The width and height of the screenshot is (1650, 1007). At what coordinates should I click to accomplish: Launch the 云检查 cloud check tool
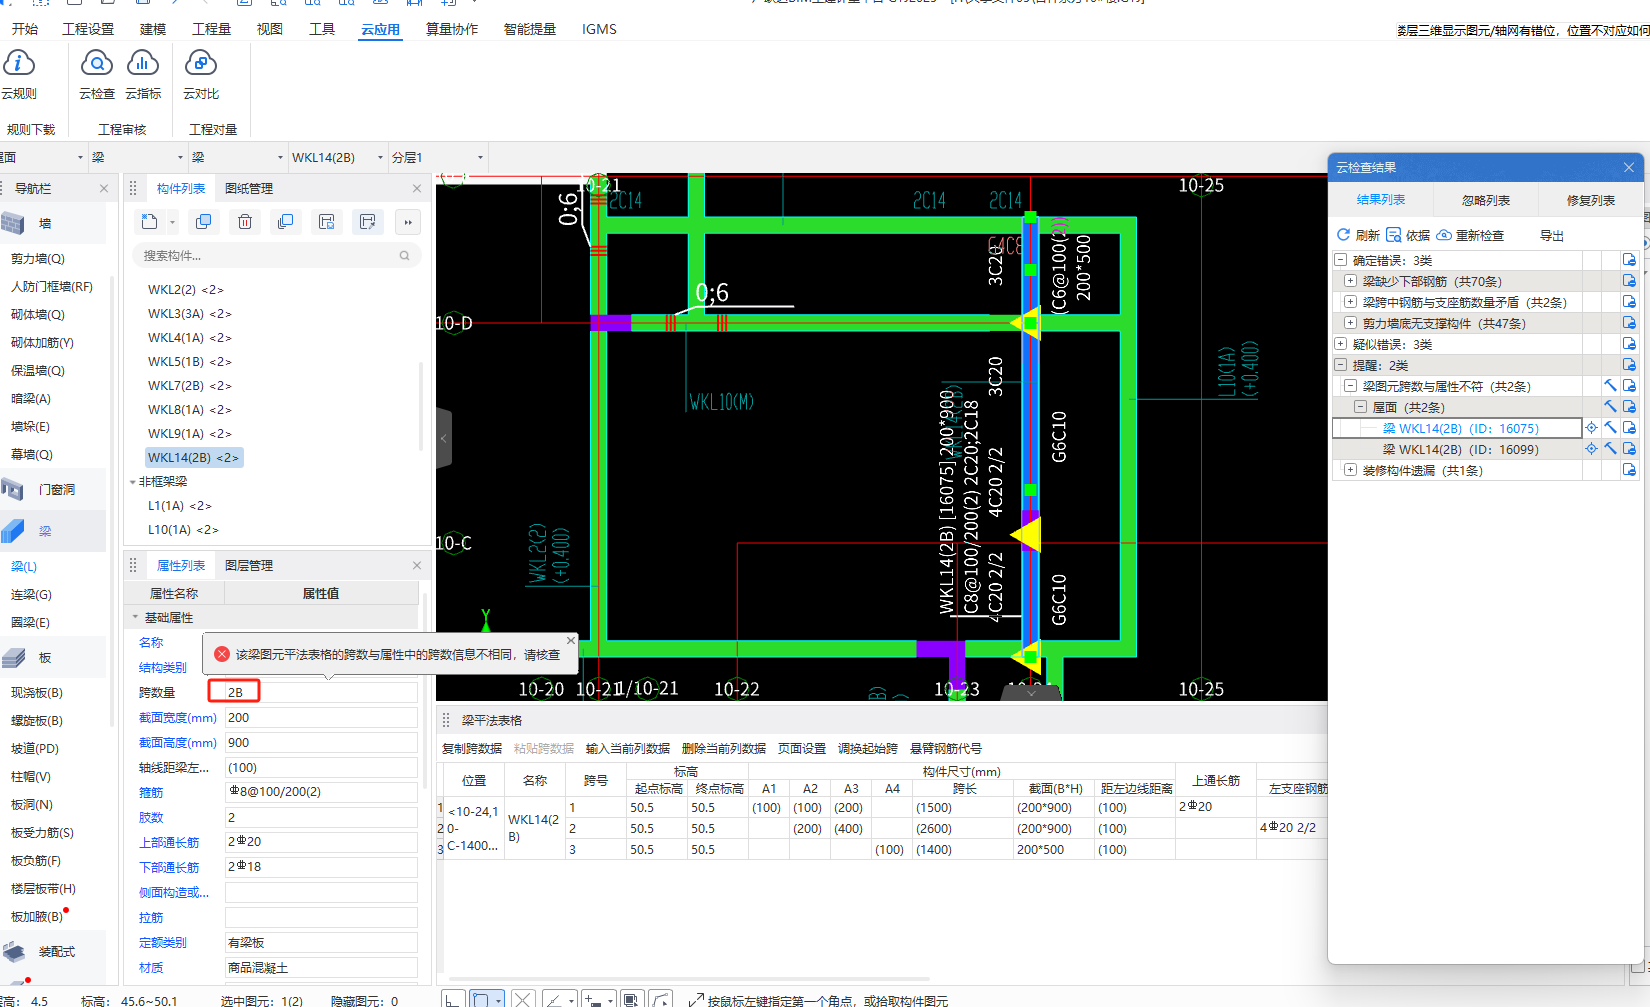(x=96, y=75)
